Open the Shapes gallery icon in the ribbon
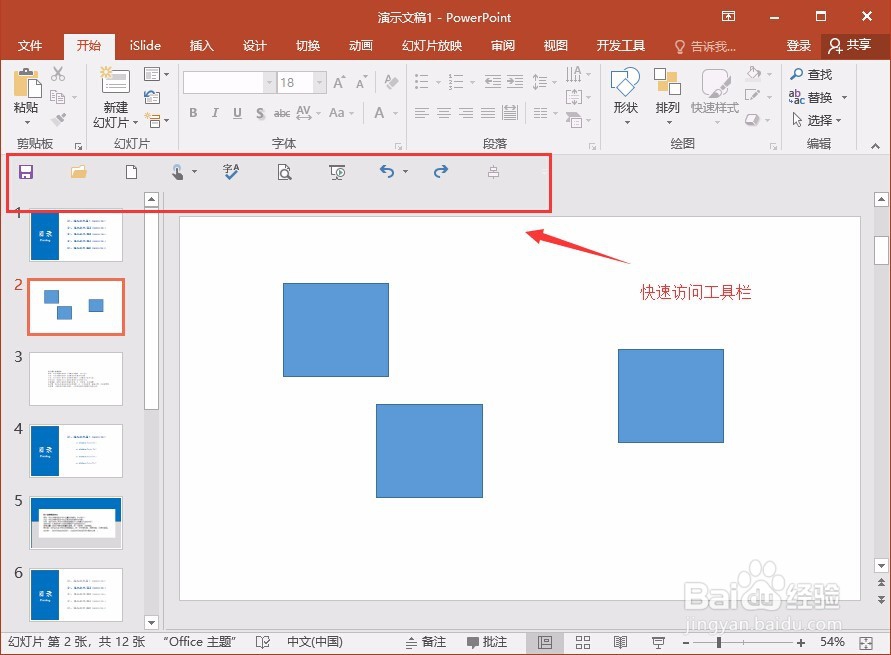The image size is (891, 655). 624,90
